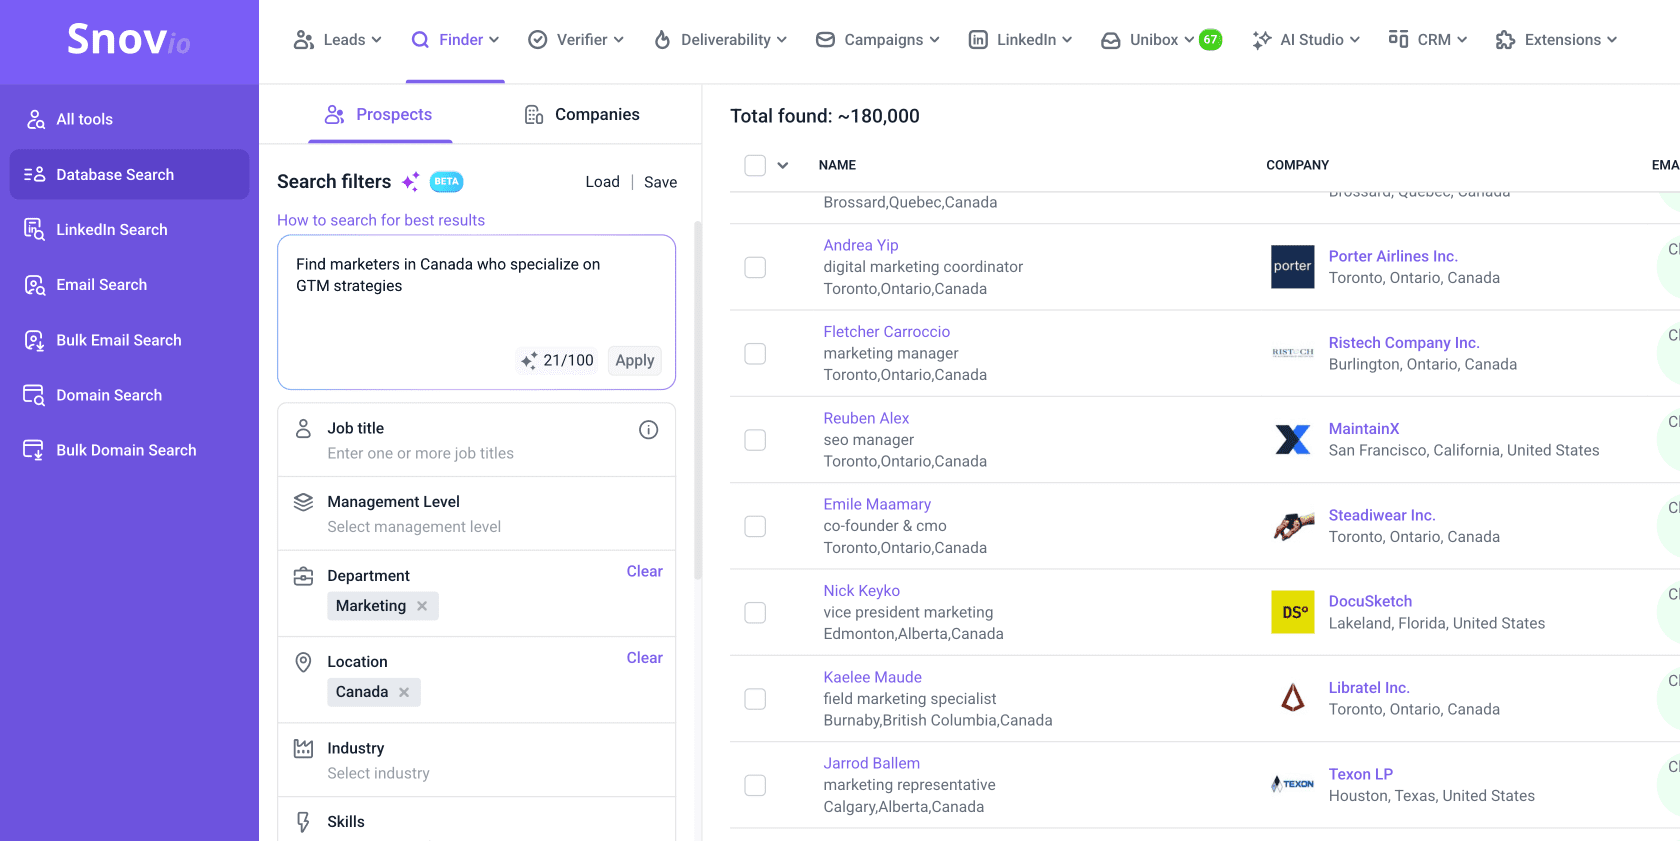Click the Steadiwear Inc. logo
This screenshot has width=1680, height=841.
click(1292, 526)
